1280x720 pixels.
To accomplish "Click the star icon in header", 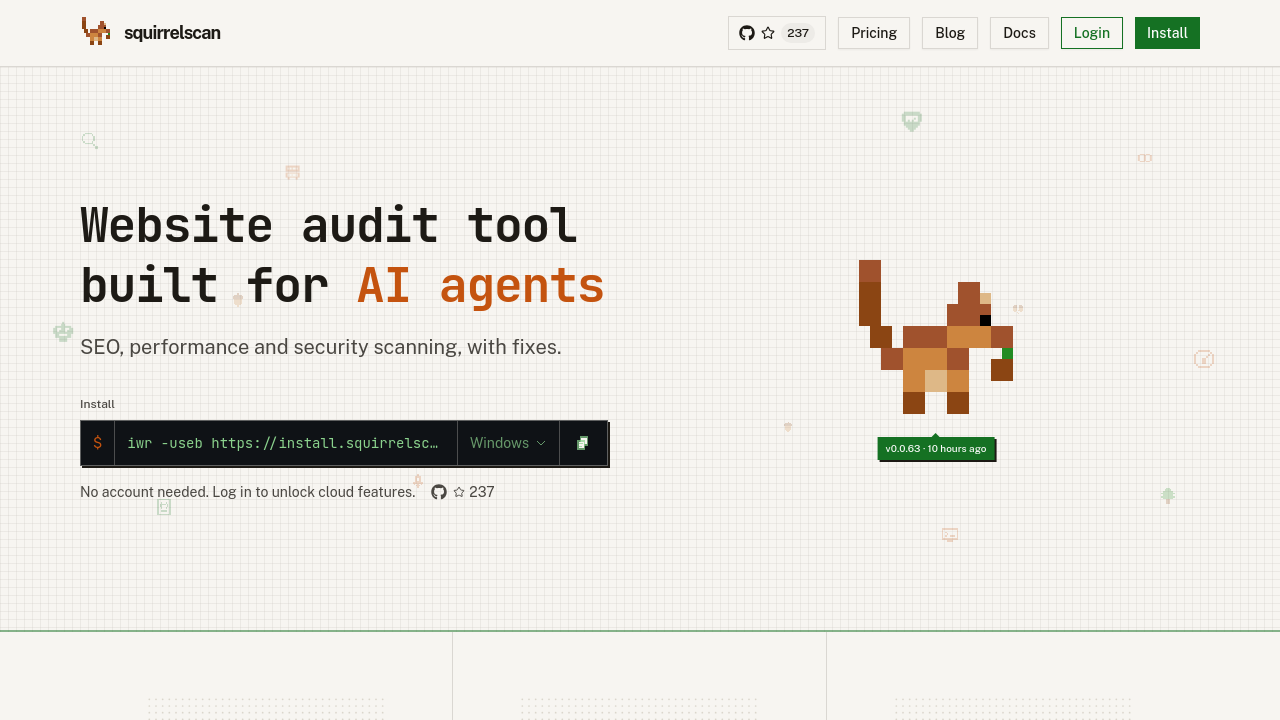I will [768, 33].
